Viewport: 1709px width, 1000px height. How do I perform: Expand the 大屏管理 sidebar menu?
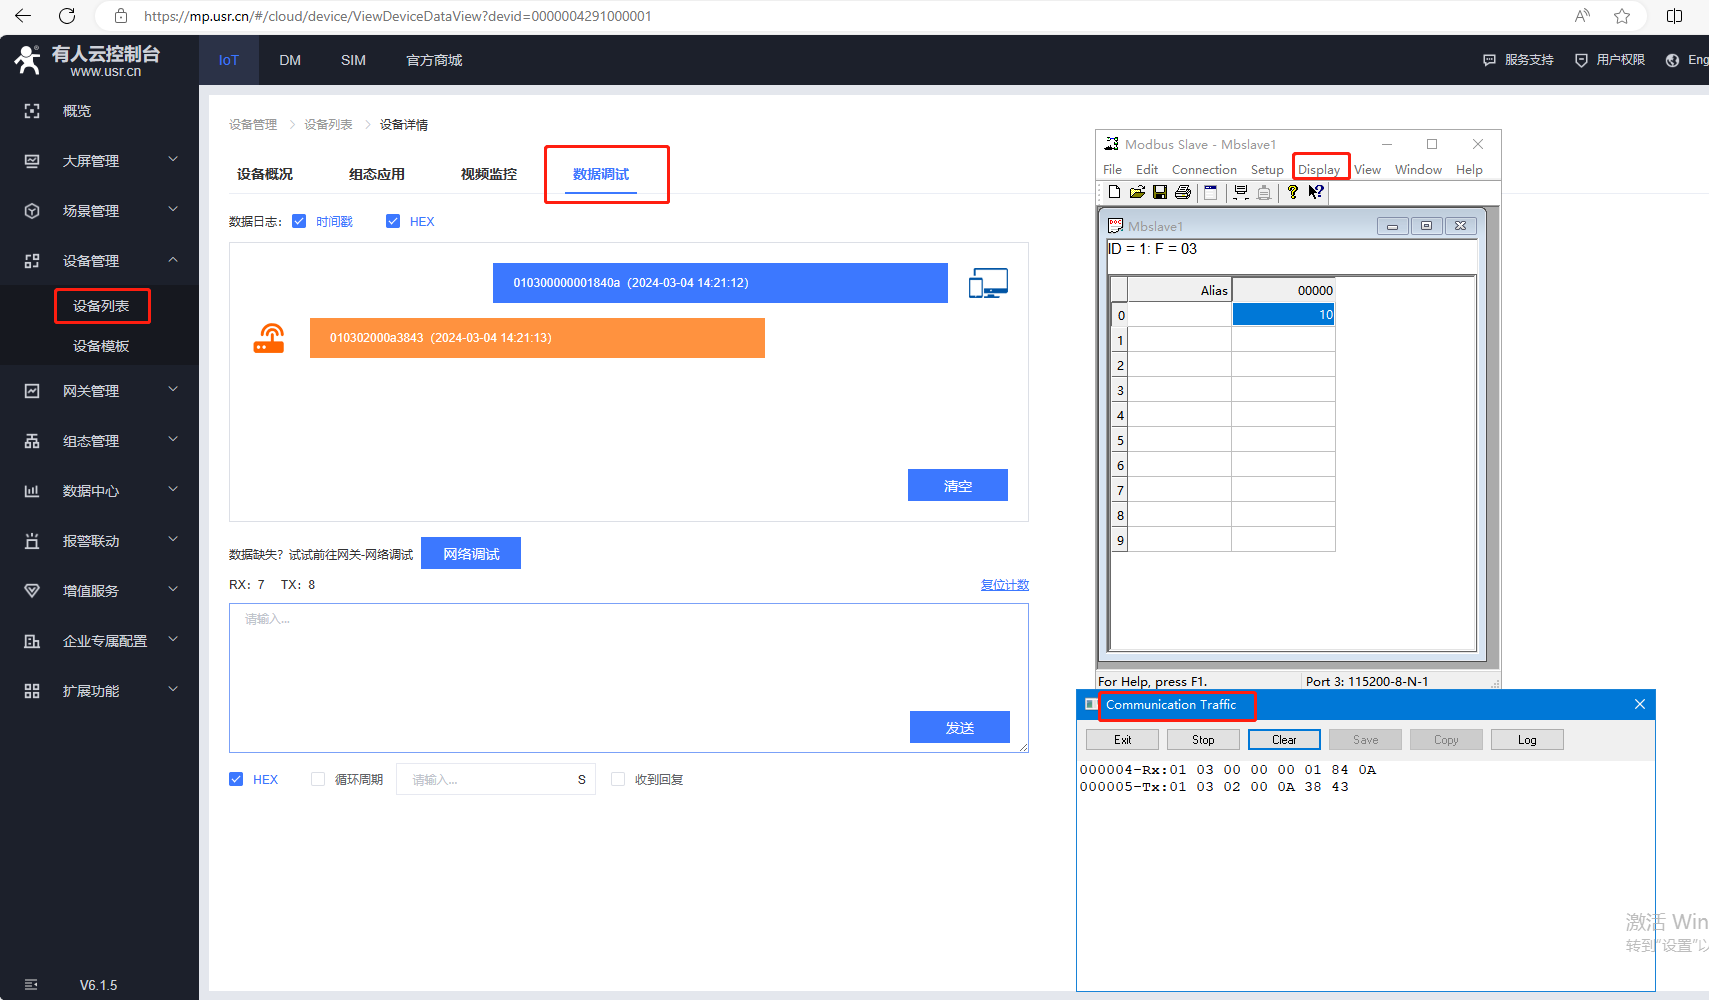pyautogui.click(x=173, y=160)
